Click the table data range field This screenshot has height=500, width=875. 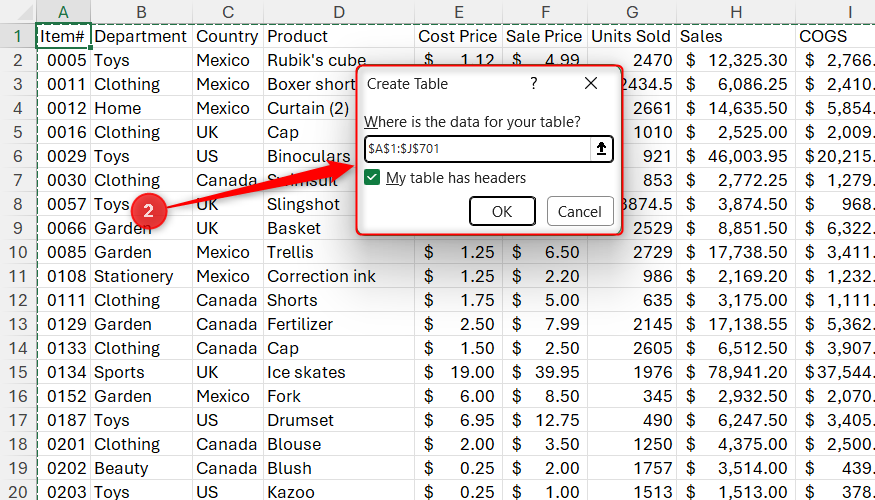[478, 149]
